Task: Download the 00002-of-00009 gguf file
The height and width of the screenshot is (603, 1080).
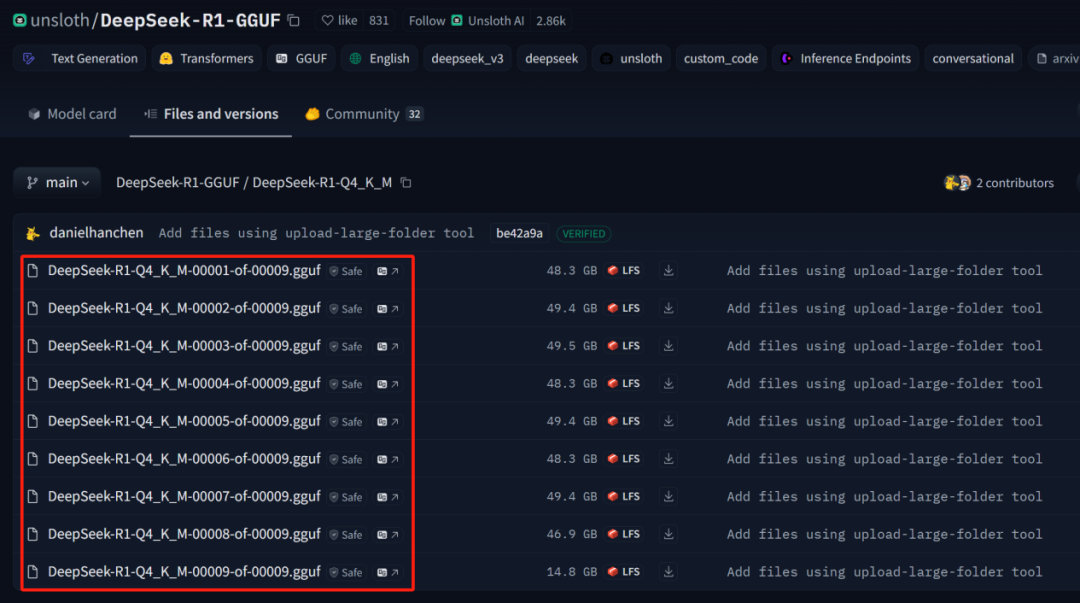Action: click(668, 308)
